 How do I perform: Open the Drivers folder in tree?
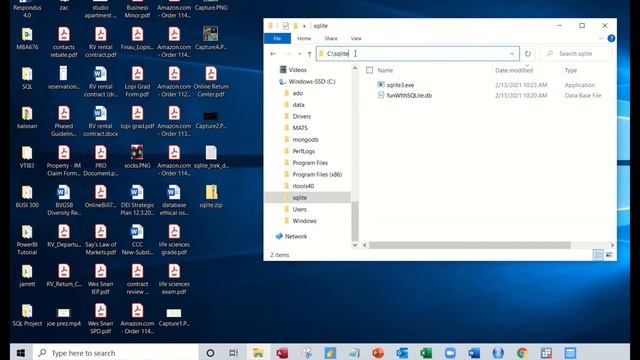[x=302, y=116]
